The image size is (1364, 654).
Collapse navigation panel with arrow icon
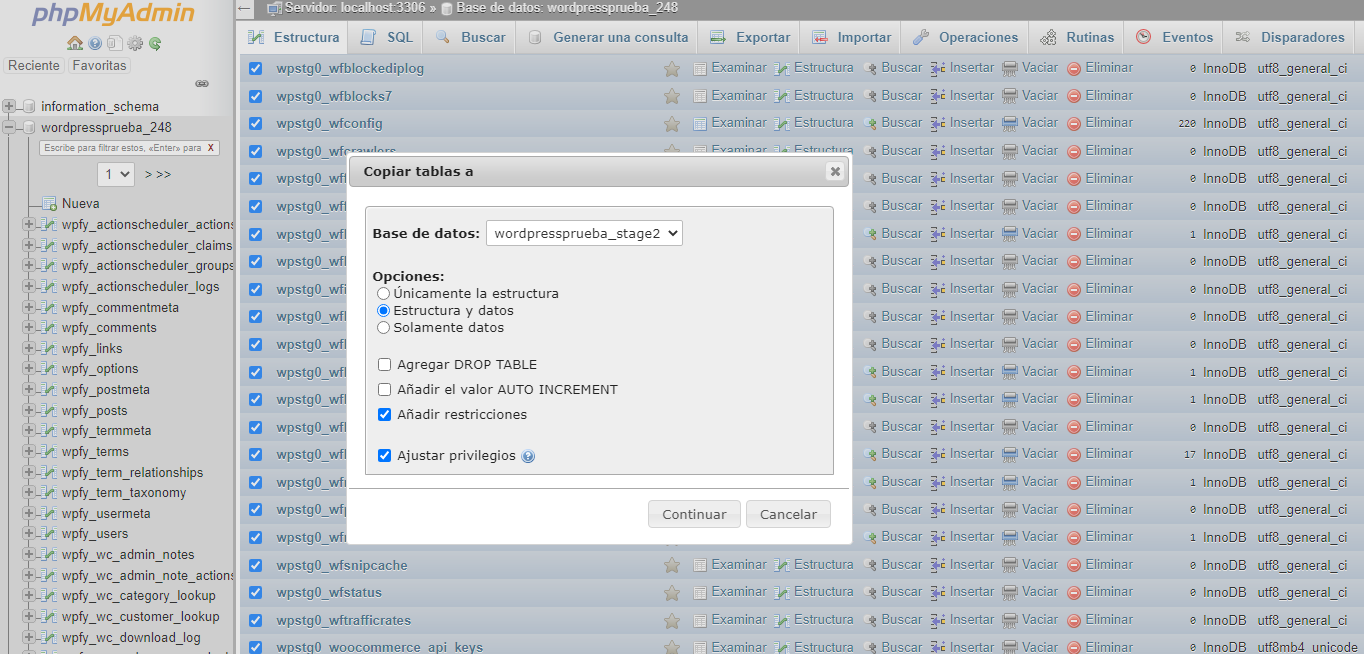coord(246,9)
